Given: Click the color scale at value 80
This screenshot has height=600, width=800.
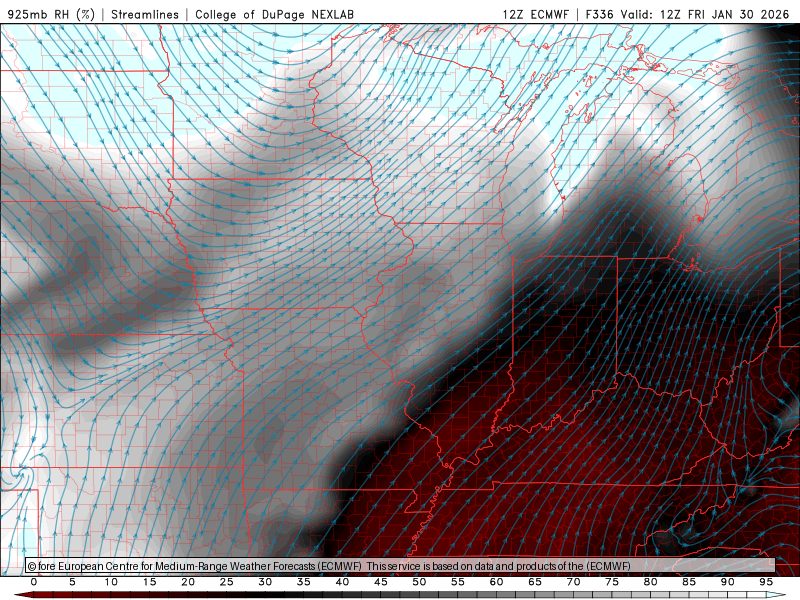Looking at the screenshot, I should 650,582.
